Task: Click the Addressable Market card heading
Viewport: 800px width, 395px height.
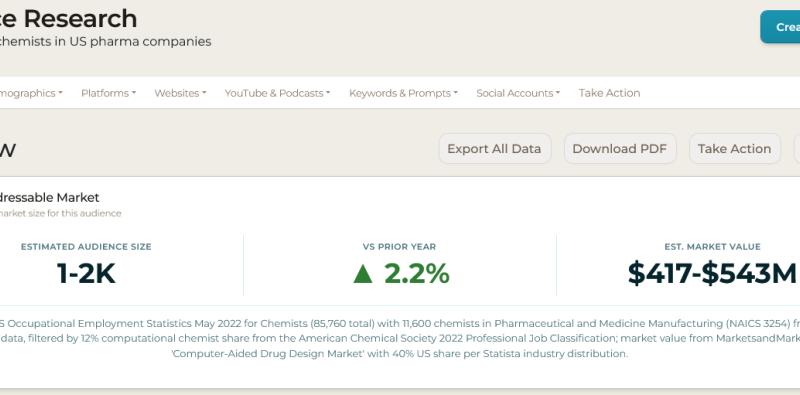Action: (49, 197)
